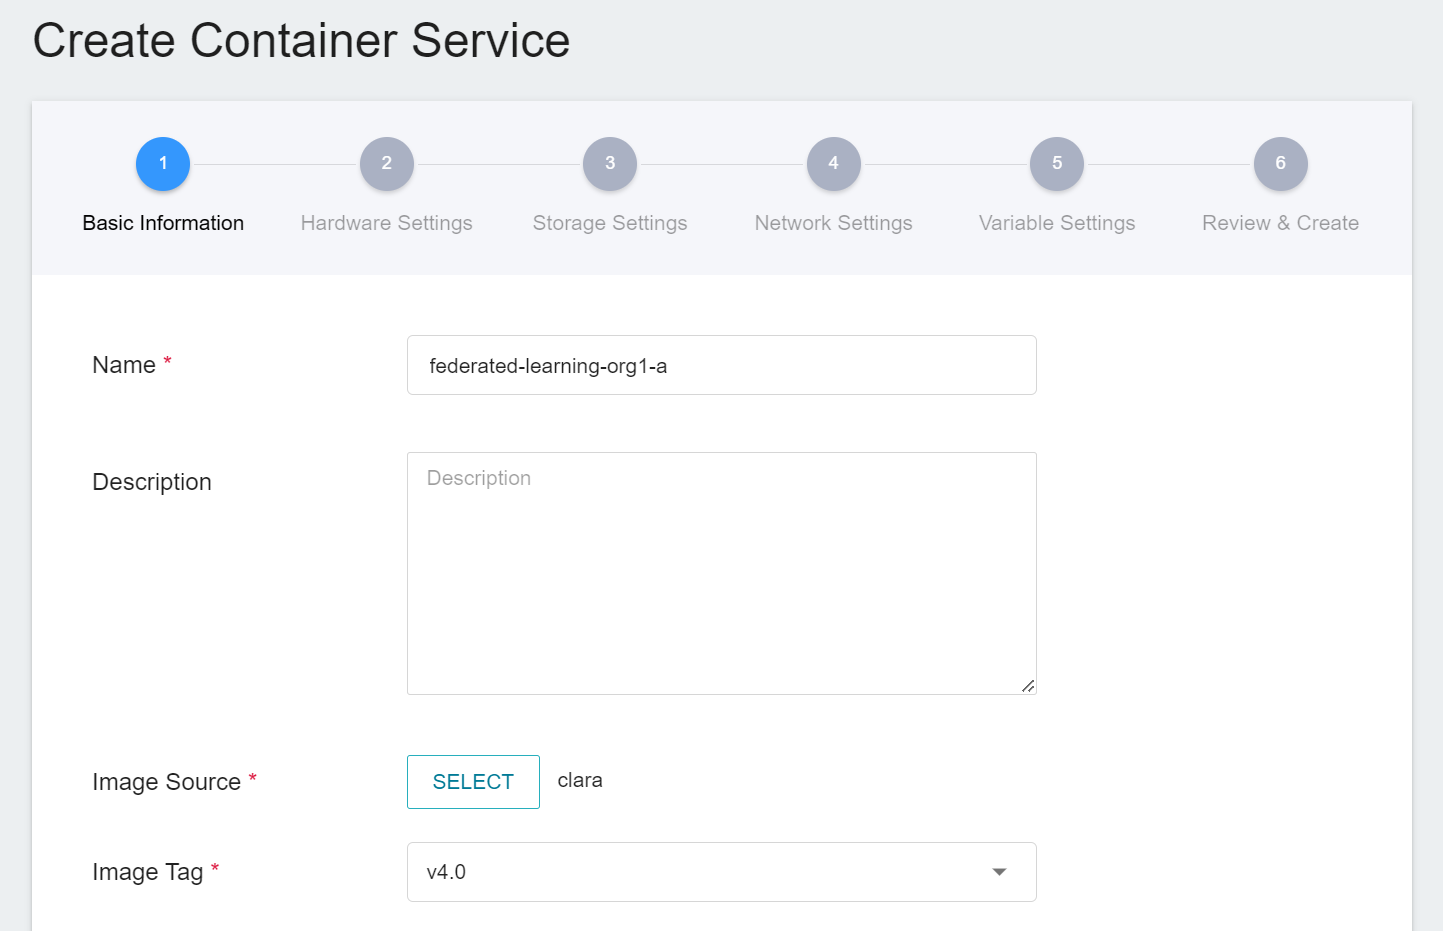Click the Basic Information step label
The image size is (1443, 931).
[163, 223]
